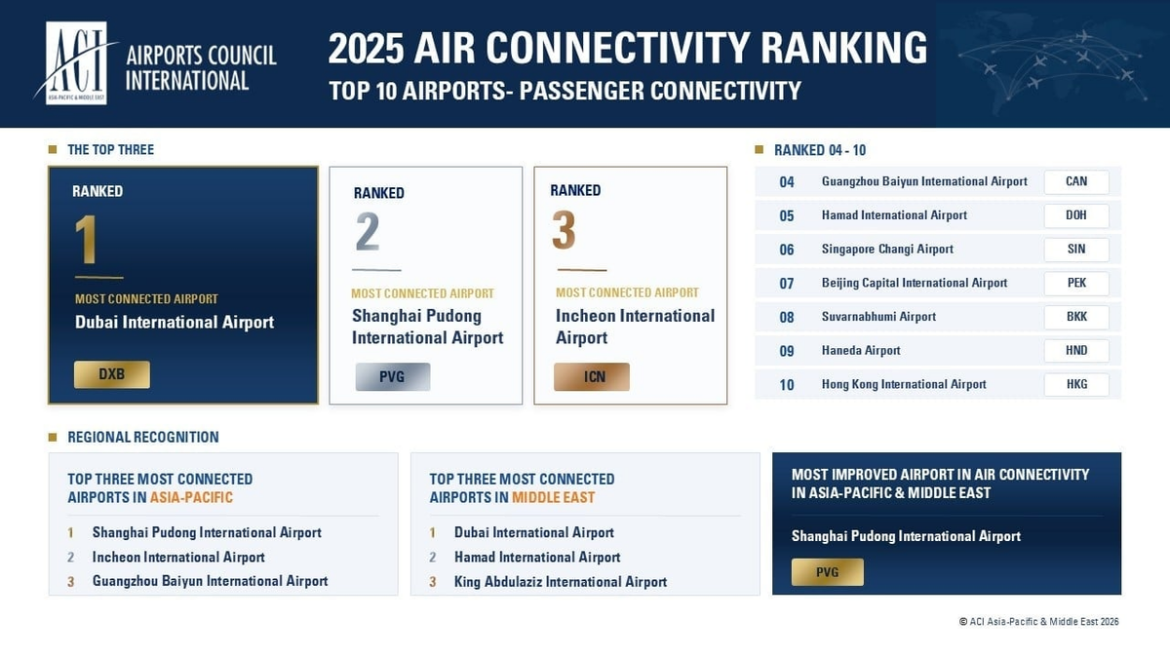Screen dimensions: 1170x658
Task: Click 'THE TOP THREE' section heading
Action: coord(110,150)
